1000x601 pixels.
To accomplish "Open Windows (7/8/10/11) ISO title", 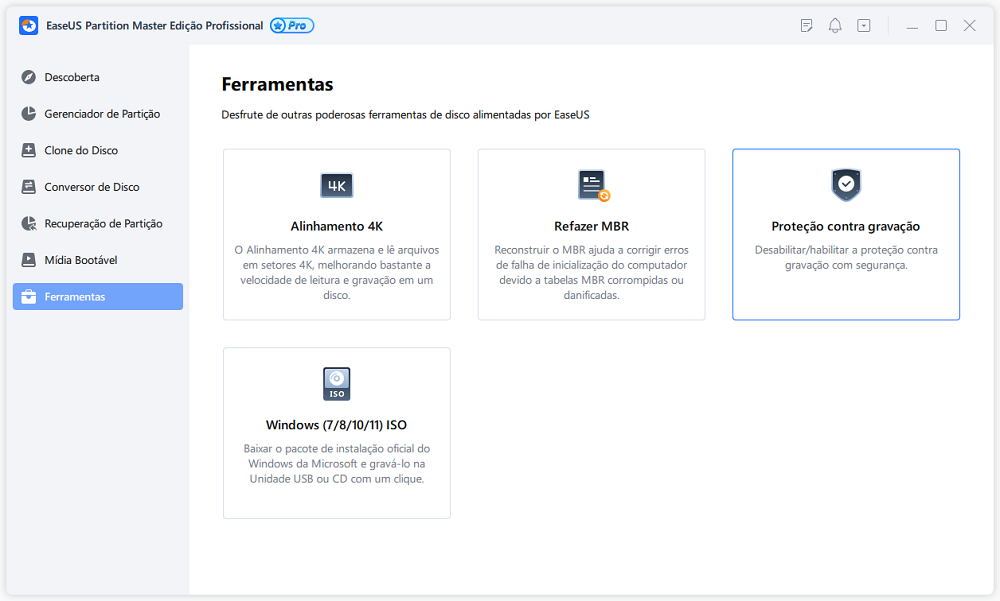I will coord(337,425).
